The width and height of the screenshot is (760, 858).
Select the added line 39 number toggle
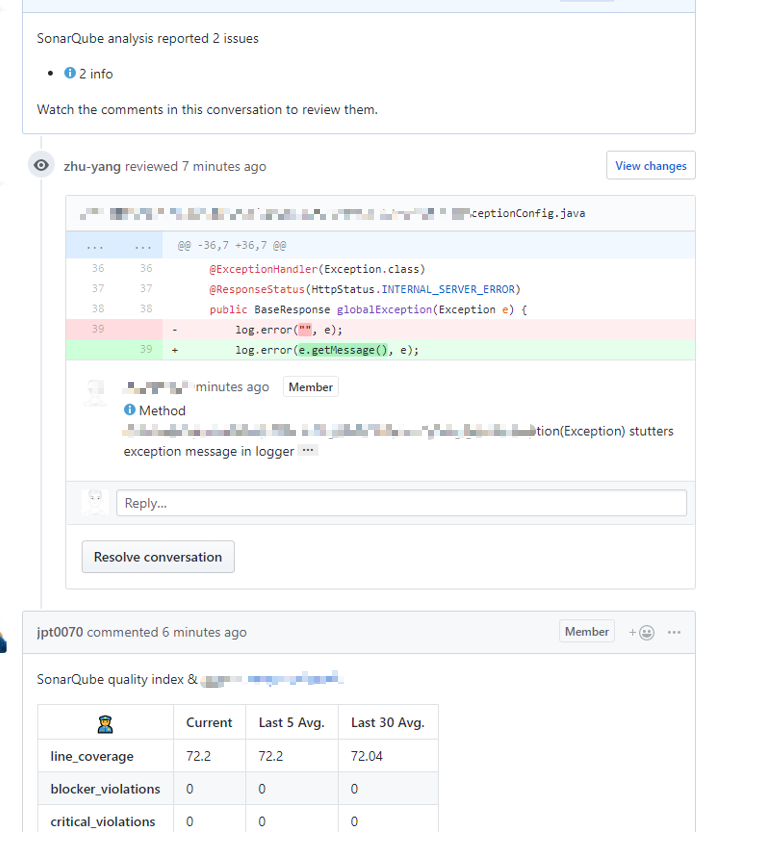(x=145, y=349)
